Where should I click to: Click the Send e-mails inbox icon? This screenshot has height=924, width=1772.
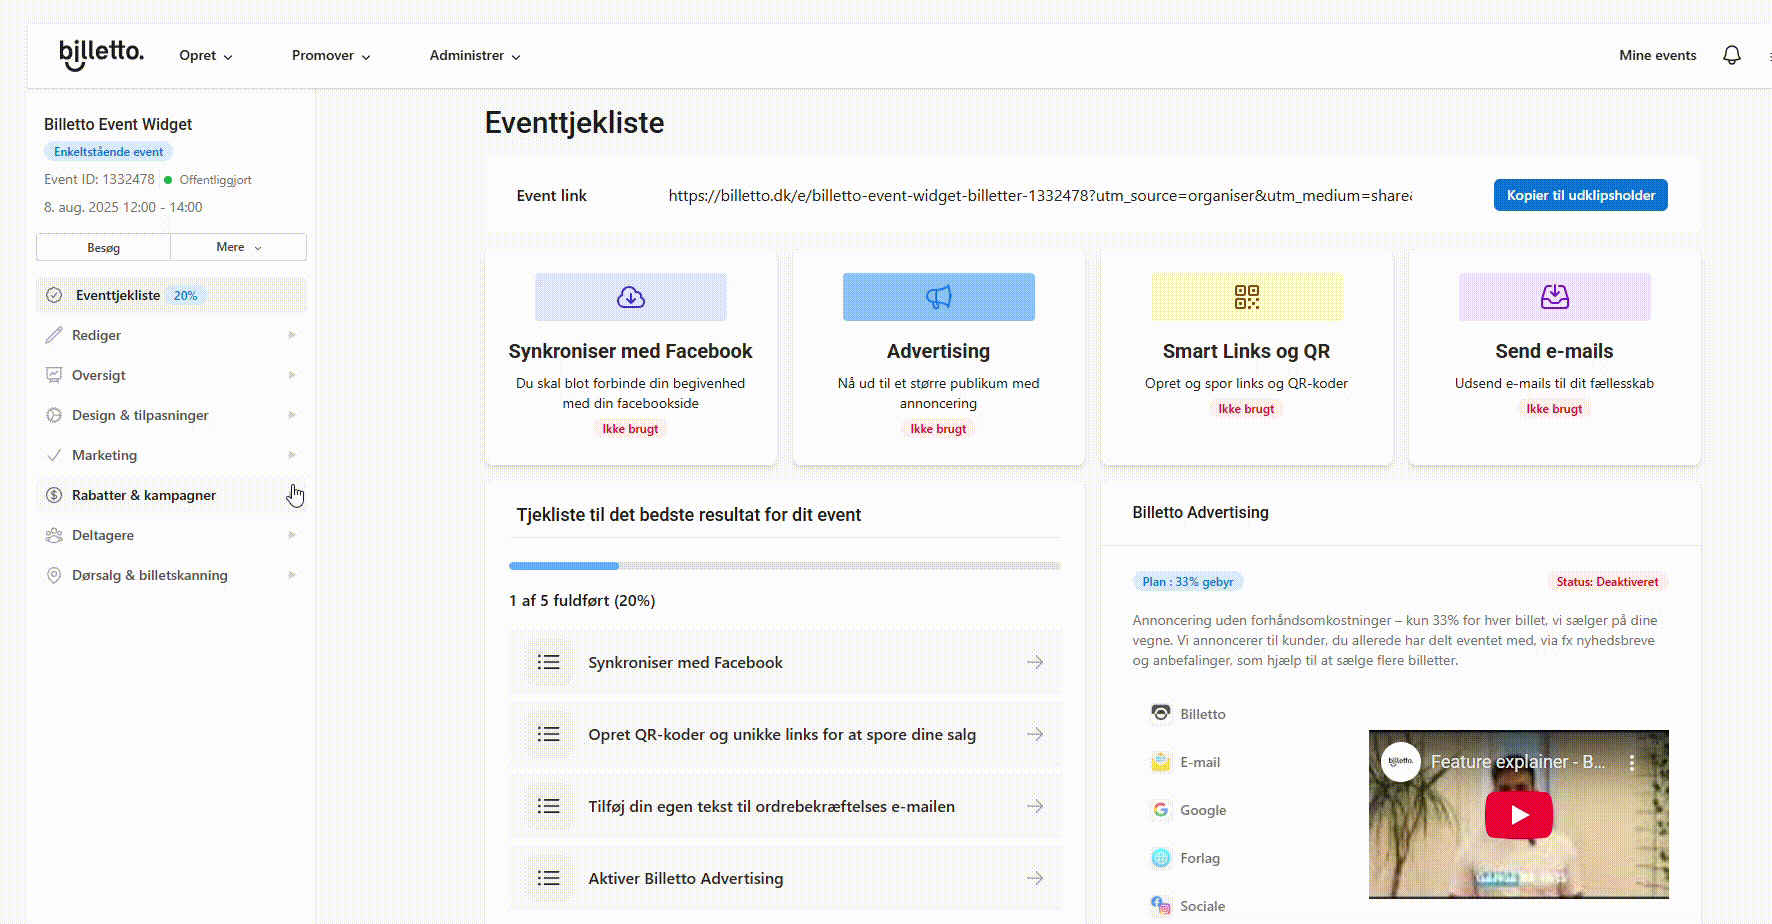click(x=1554, y=297)
